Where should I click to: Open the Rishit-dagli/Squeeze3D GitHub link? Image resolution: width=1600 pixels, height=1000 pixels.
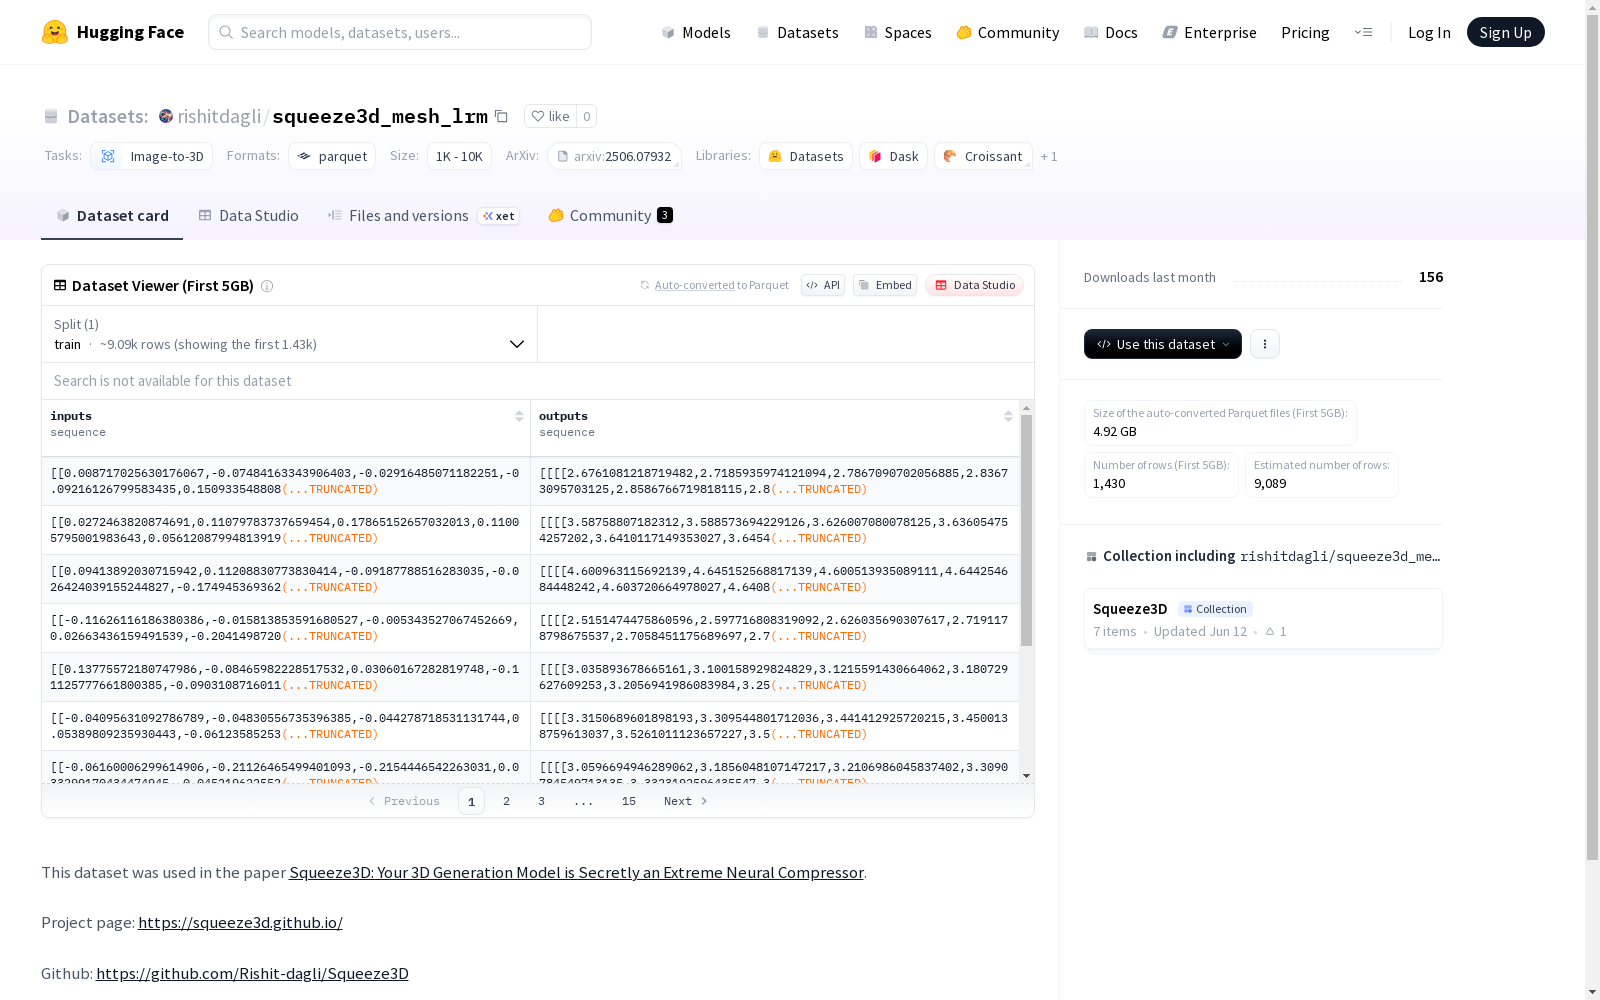[x=252, y=973]
